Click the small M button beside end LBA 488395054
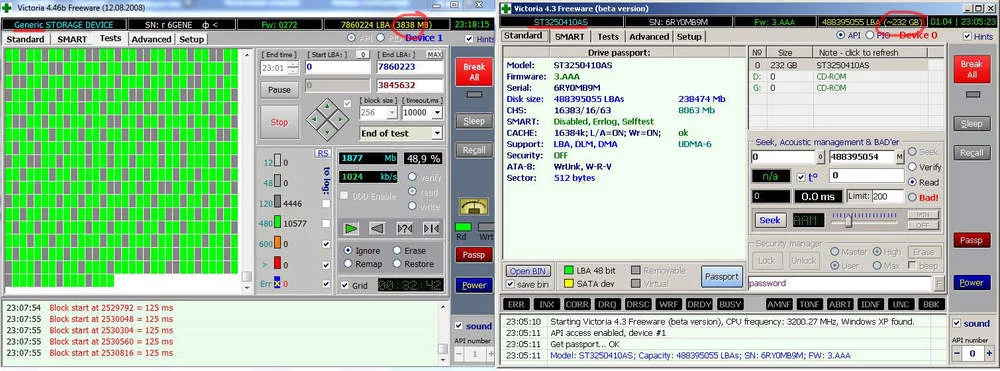The height and width of the screenshot is (371, 1000). coord(899,157)
